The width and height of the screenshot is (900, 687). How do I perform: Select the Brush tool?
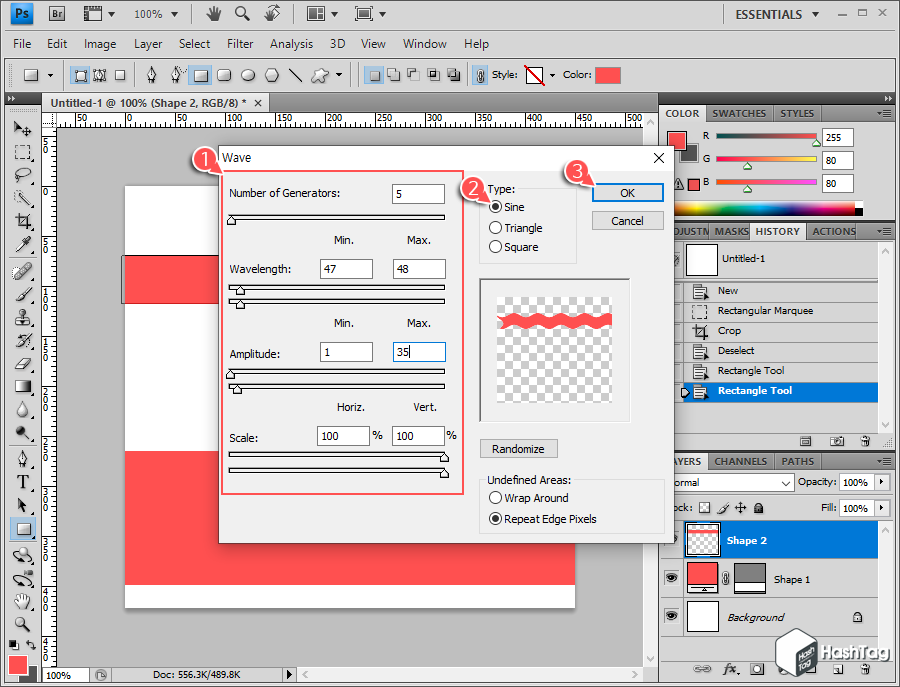tap(22, 294)
